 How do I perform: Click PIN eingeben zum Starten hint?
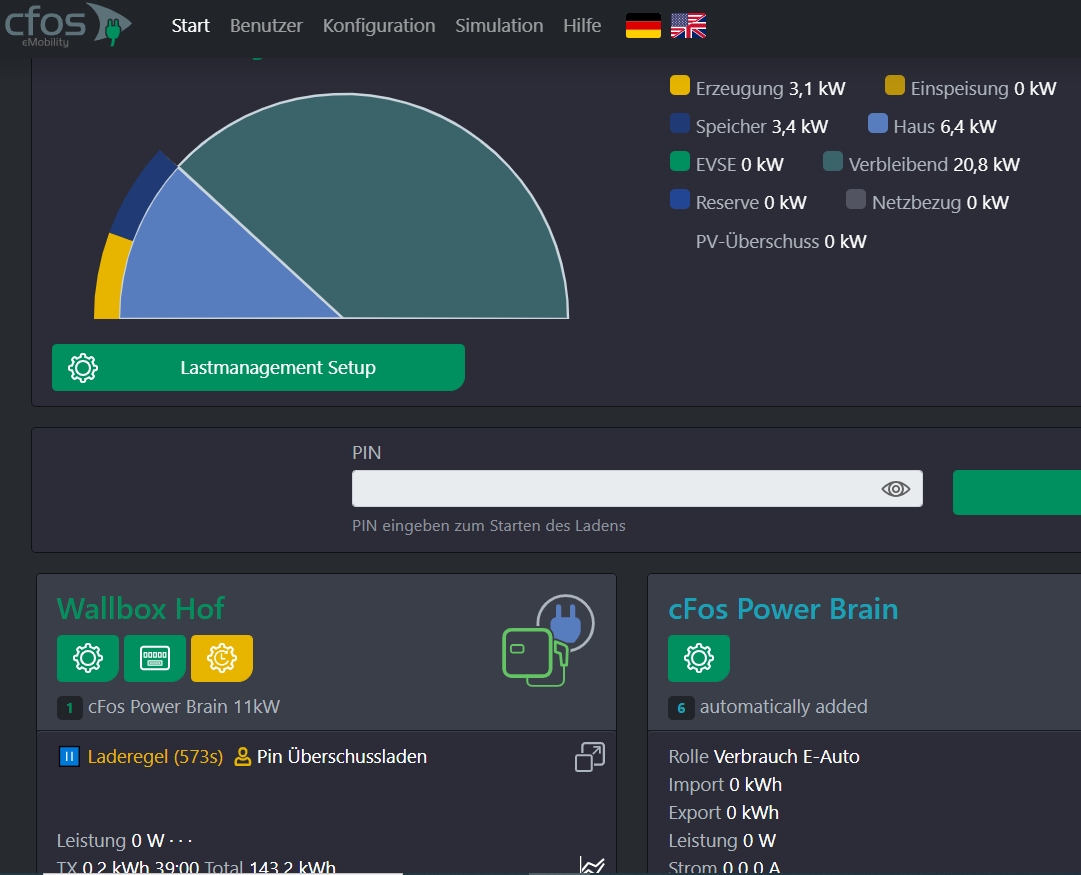[x=489, y=525]
